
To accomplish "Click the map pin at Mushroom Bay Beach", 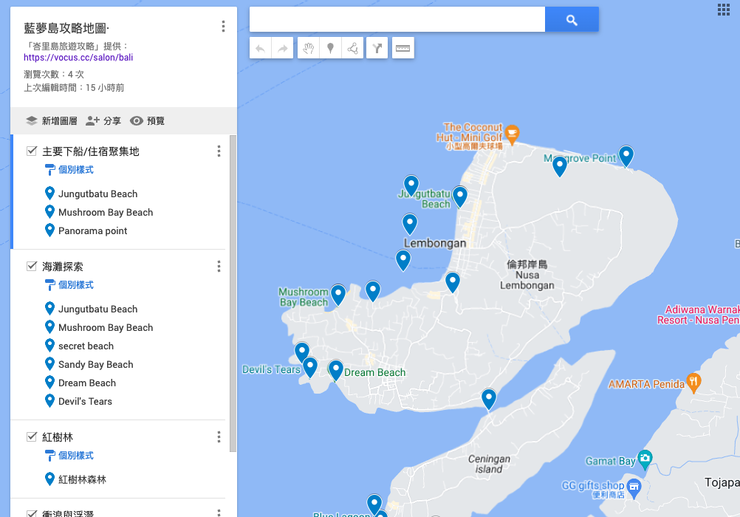I will click(338, 295).
